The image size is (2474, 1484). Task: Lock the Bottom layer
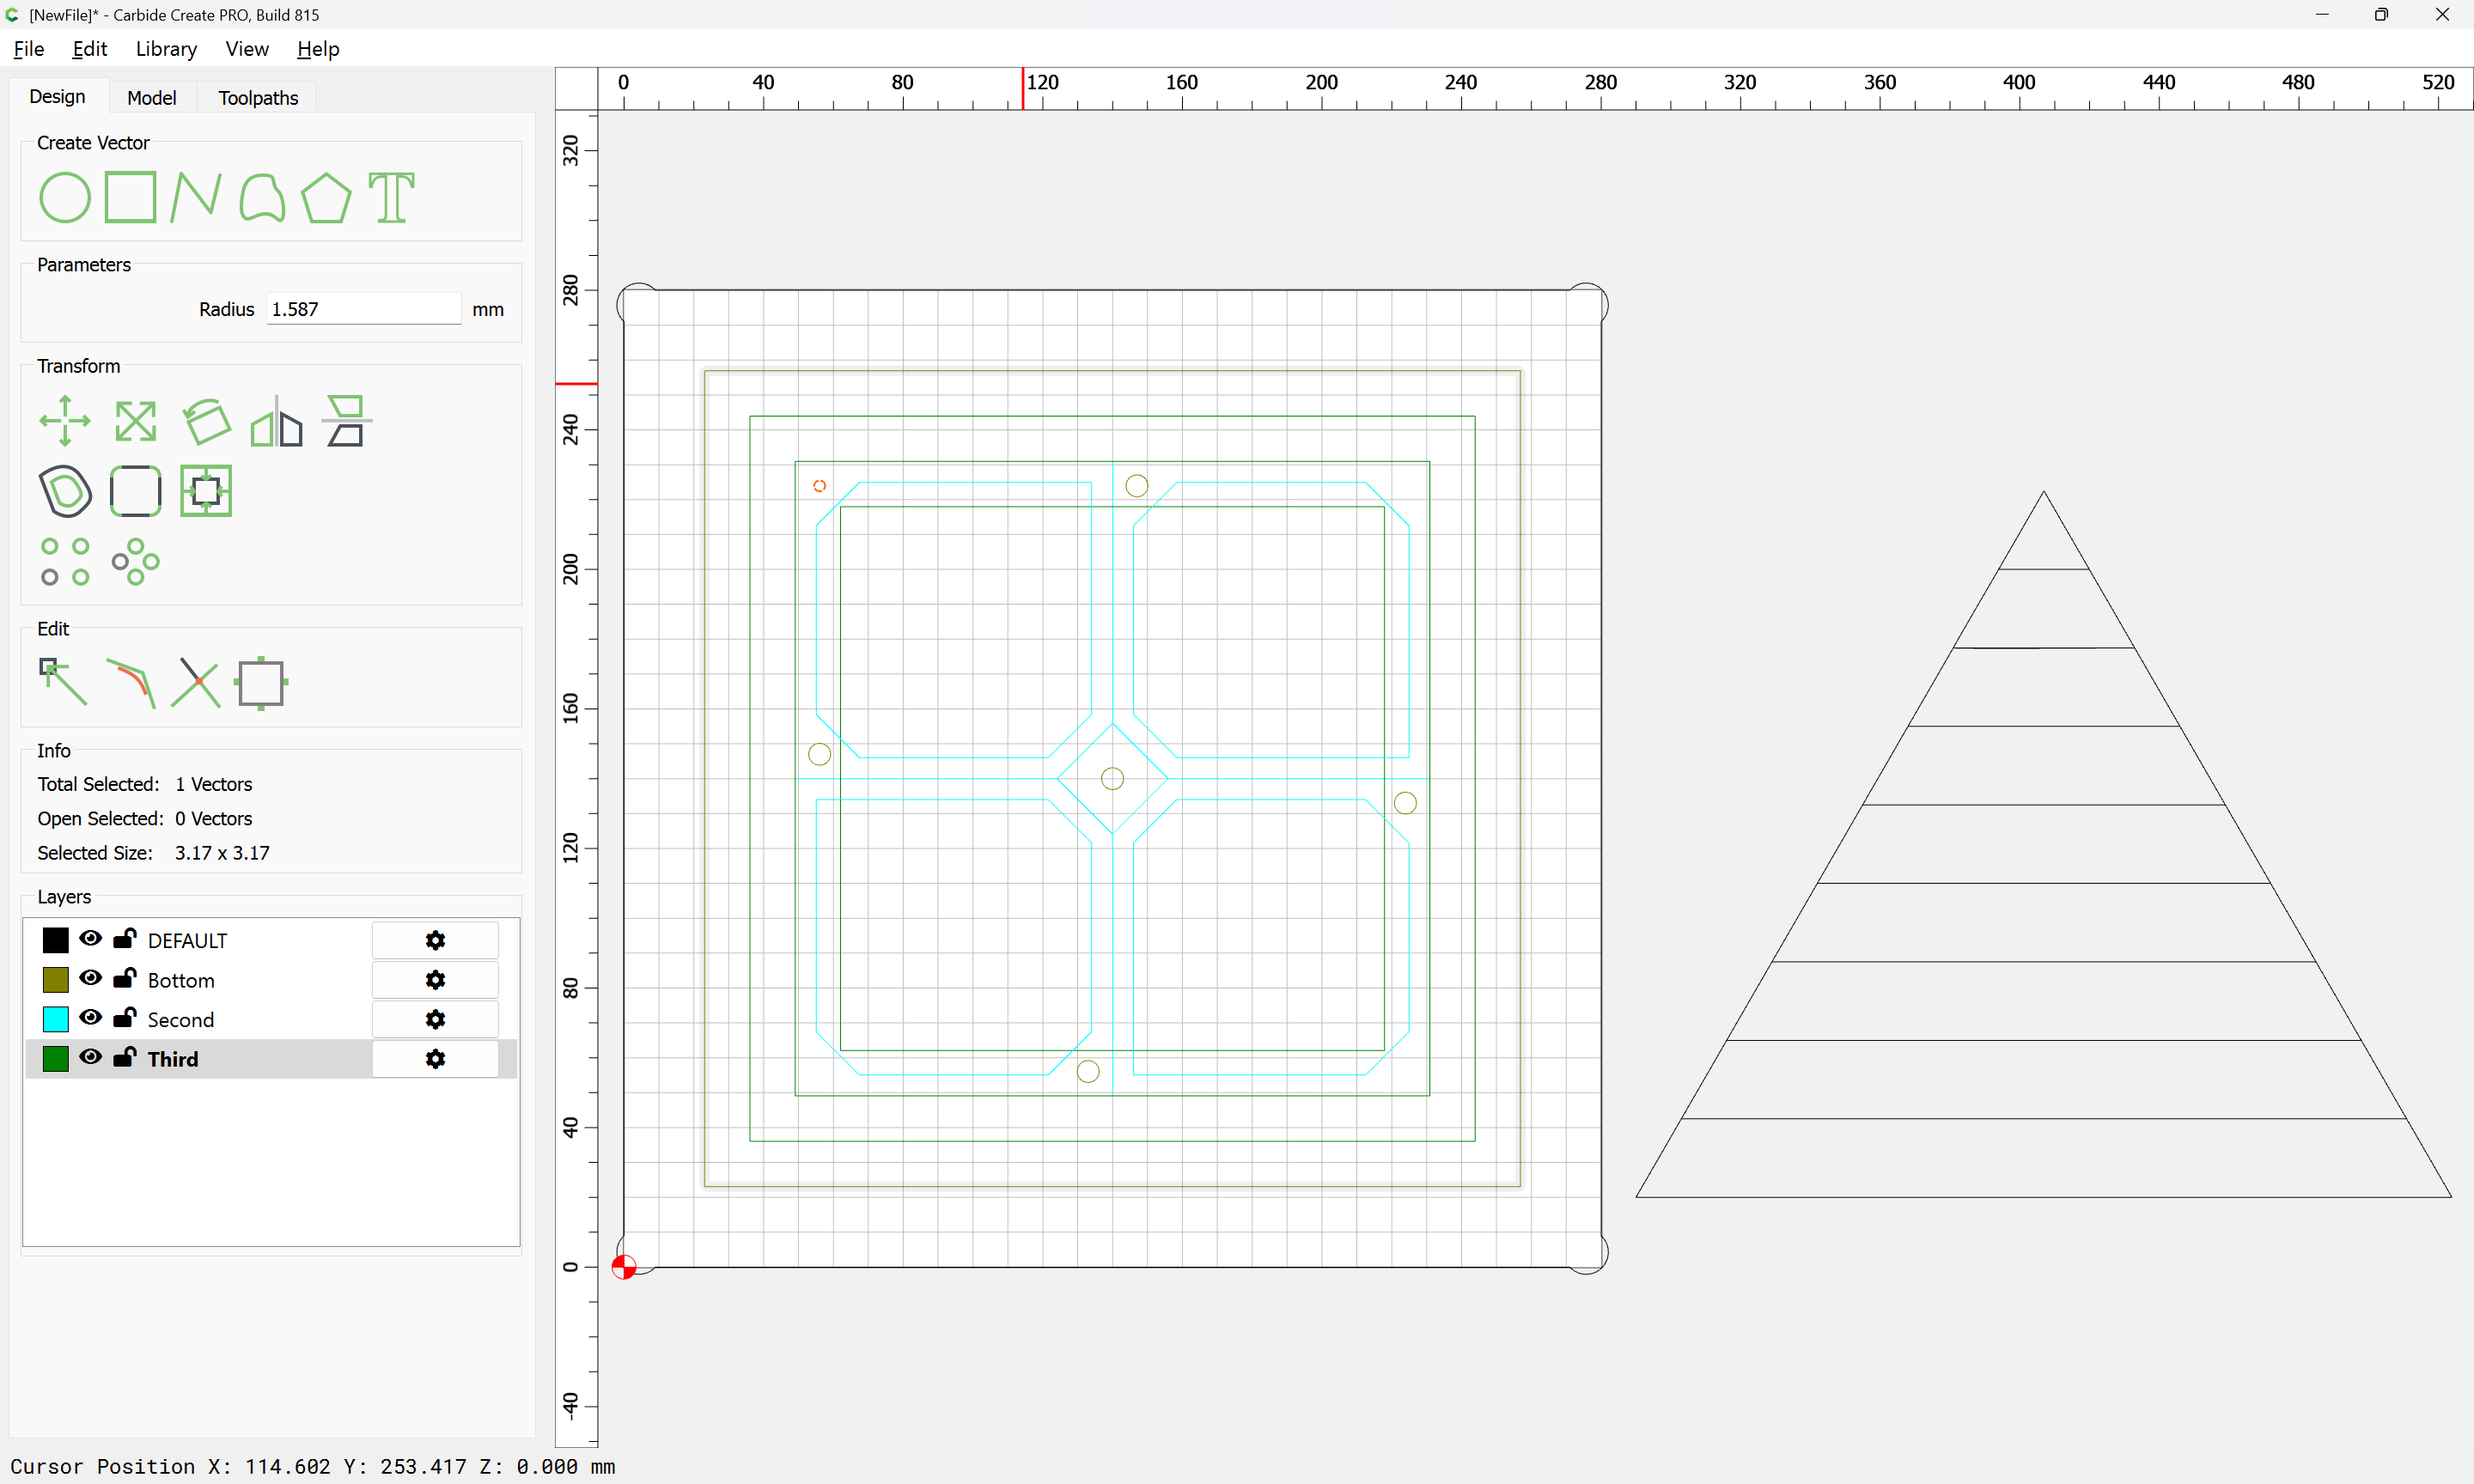click(125, 978)
